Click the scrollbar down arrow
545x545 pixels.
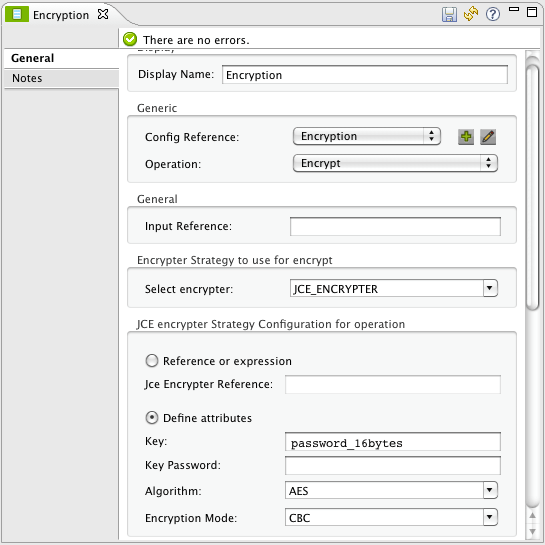pos(532,531)
